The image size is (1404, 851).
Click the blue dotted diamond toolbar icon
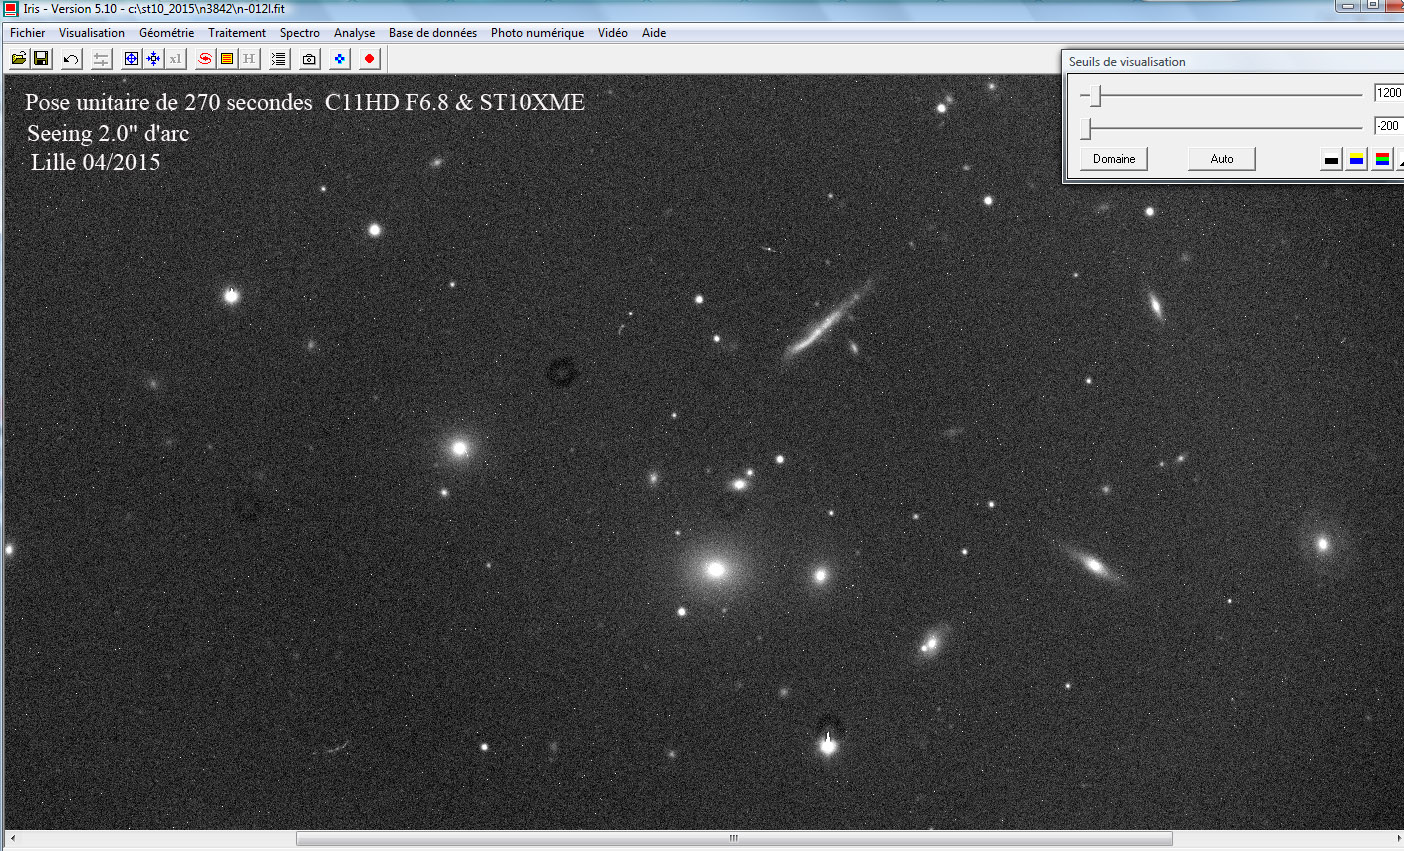(340, 59)
